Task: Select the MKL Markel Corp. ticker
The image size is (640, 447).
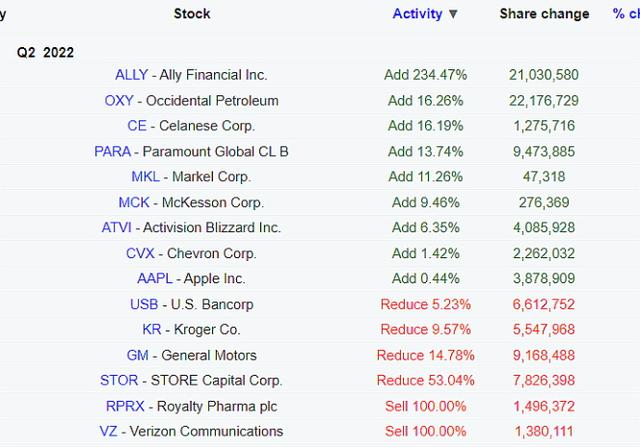Action: [x=145, y=177]
